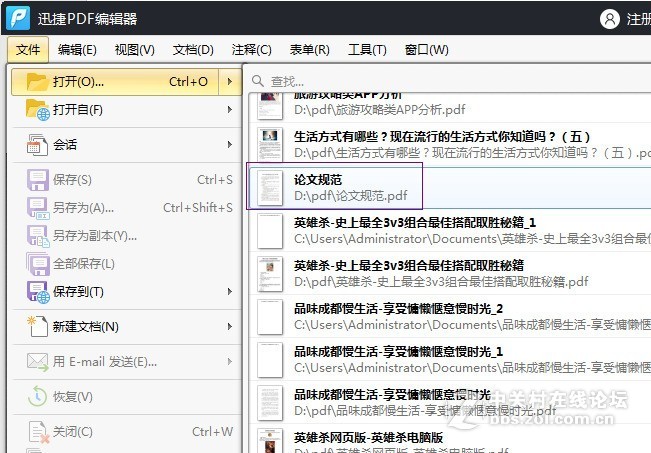Open recent file 旅游攻略类APP分析.pdf
The image size is (651, 453).
pyautogui.click(x=450, y=107)
